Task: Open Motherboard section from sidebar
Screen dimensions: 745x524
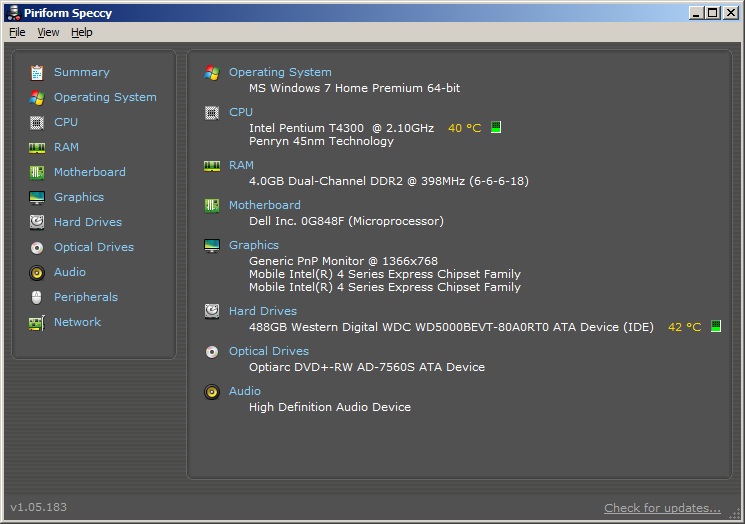Action: [90, 172]
